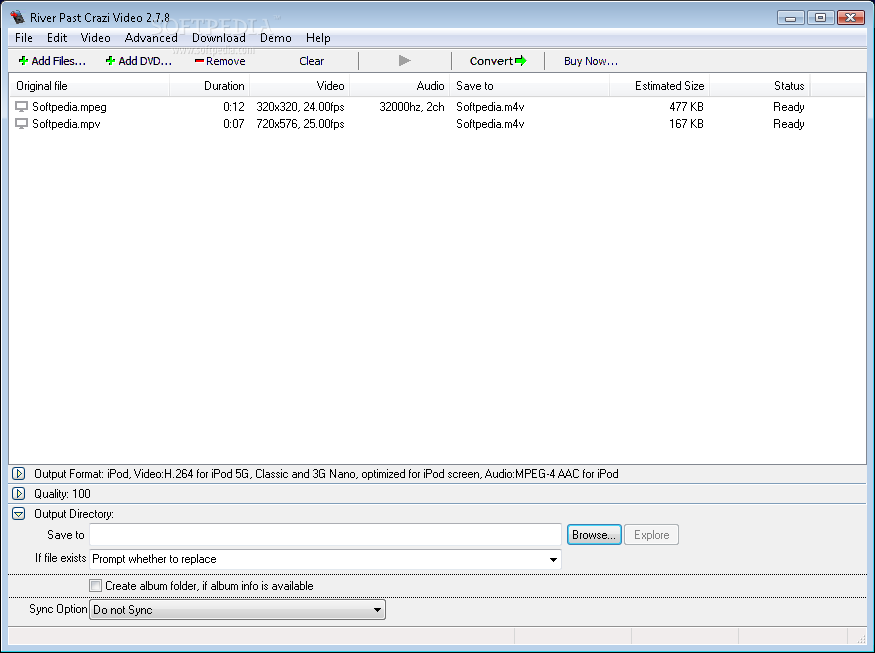Click Softpedia.m4v in the Softpedia.mpv row
Image resolution: width=875 pixels, height=653 pixels.
point(490,124)
